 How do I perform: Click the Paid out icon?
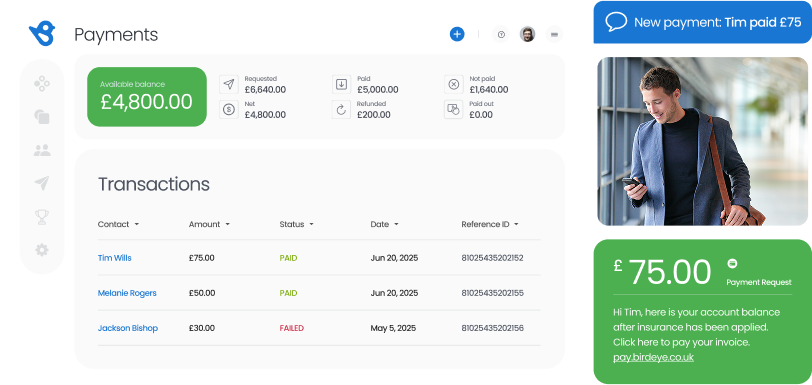tap(454, 109)
